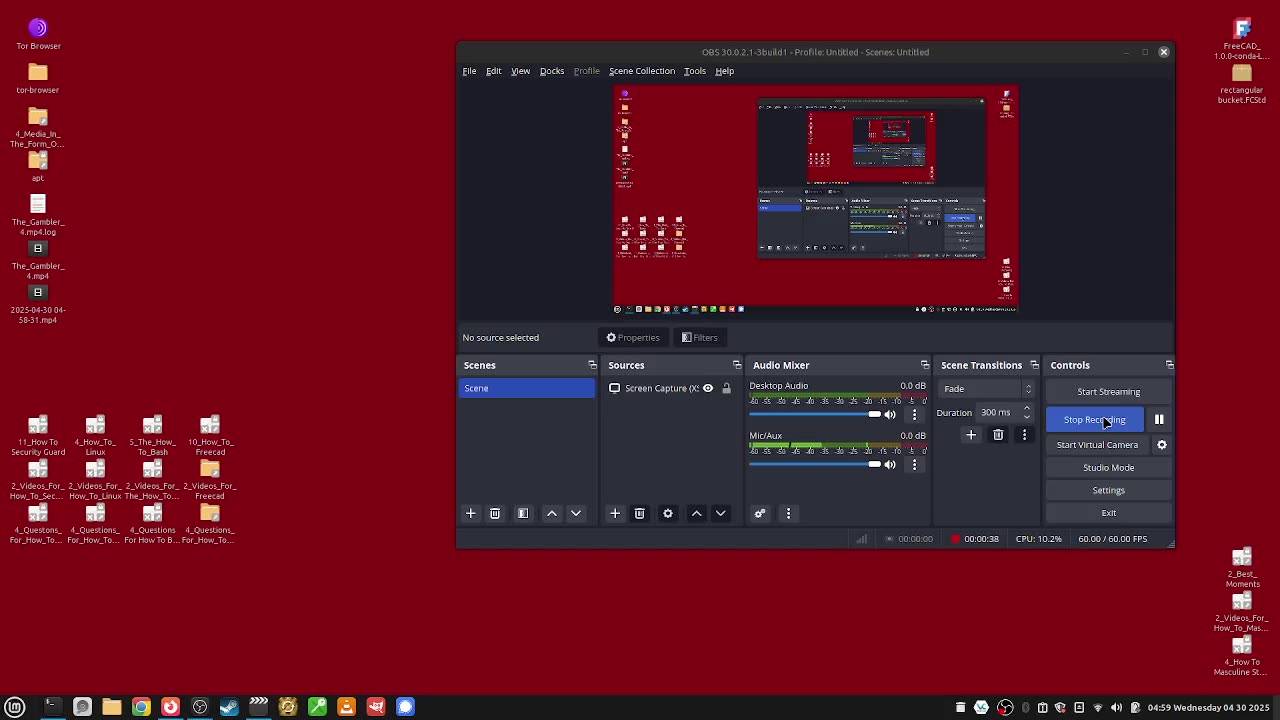Open advanced audio properties gears icon

point(760,513)
